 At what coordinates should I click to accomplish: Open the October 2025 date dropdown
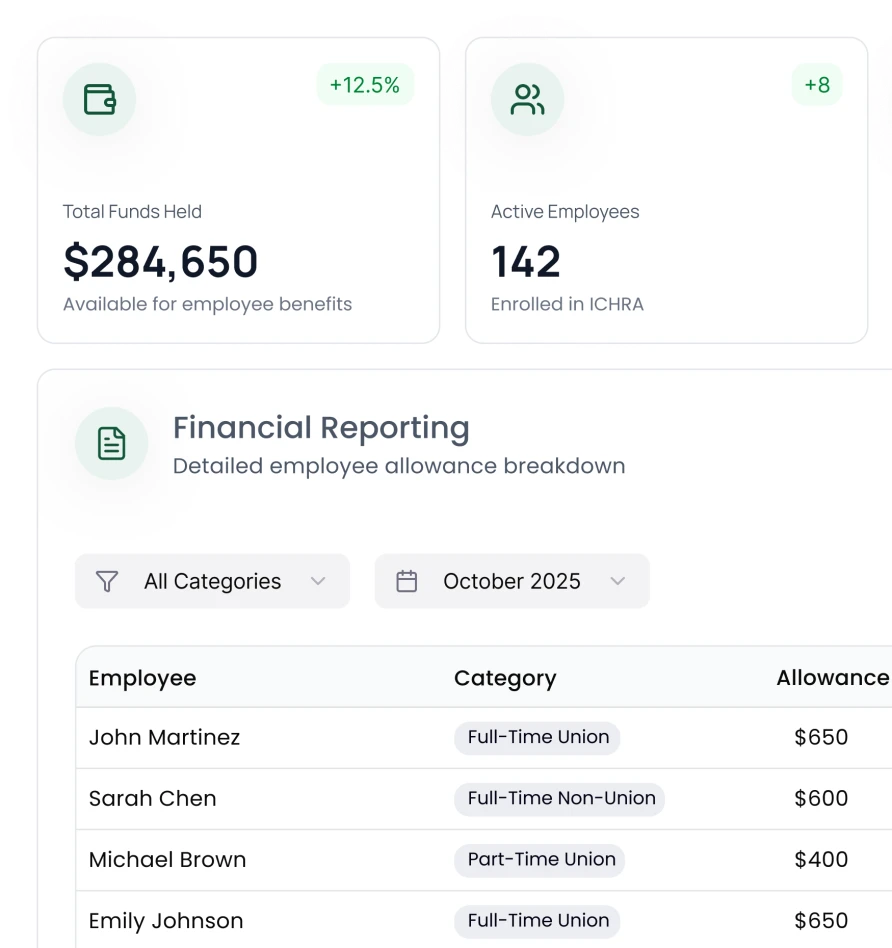511,581
